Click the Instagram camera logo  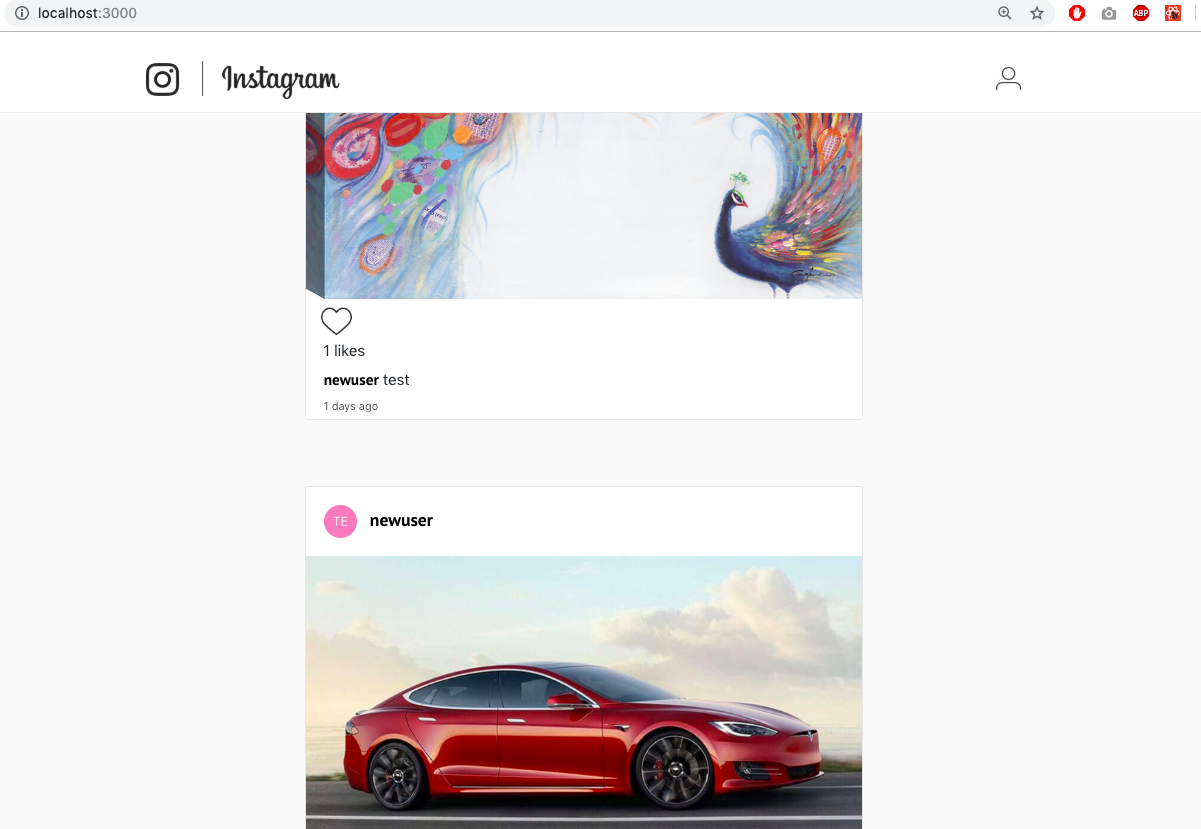tap(163, 79)
